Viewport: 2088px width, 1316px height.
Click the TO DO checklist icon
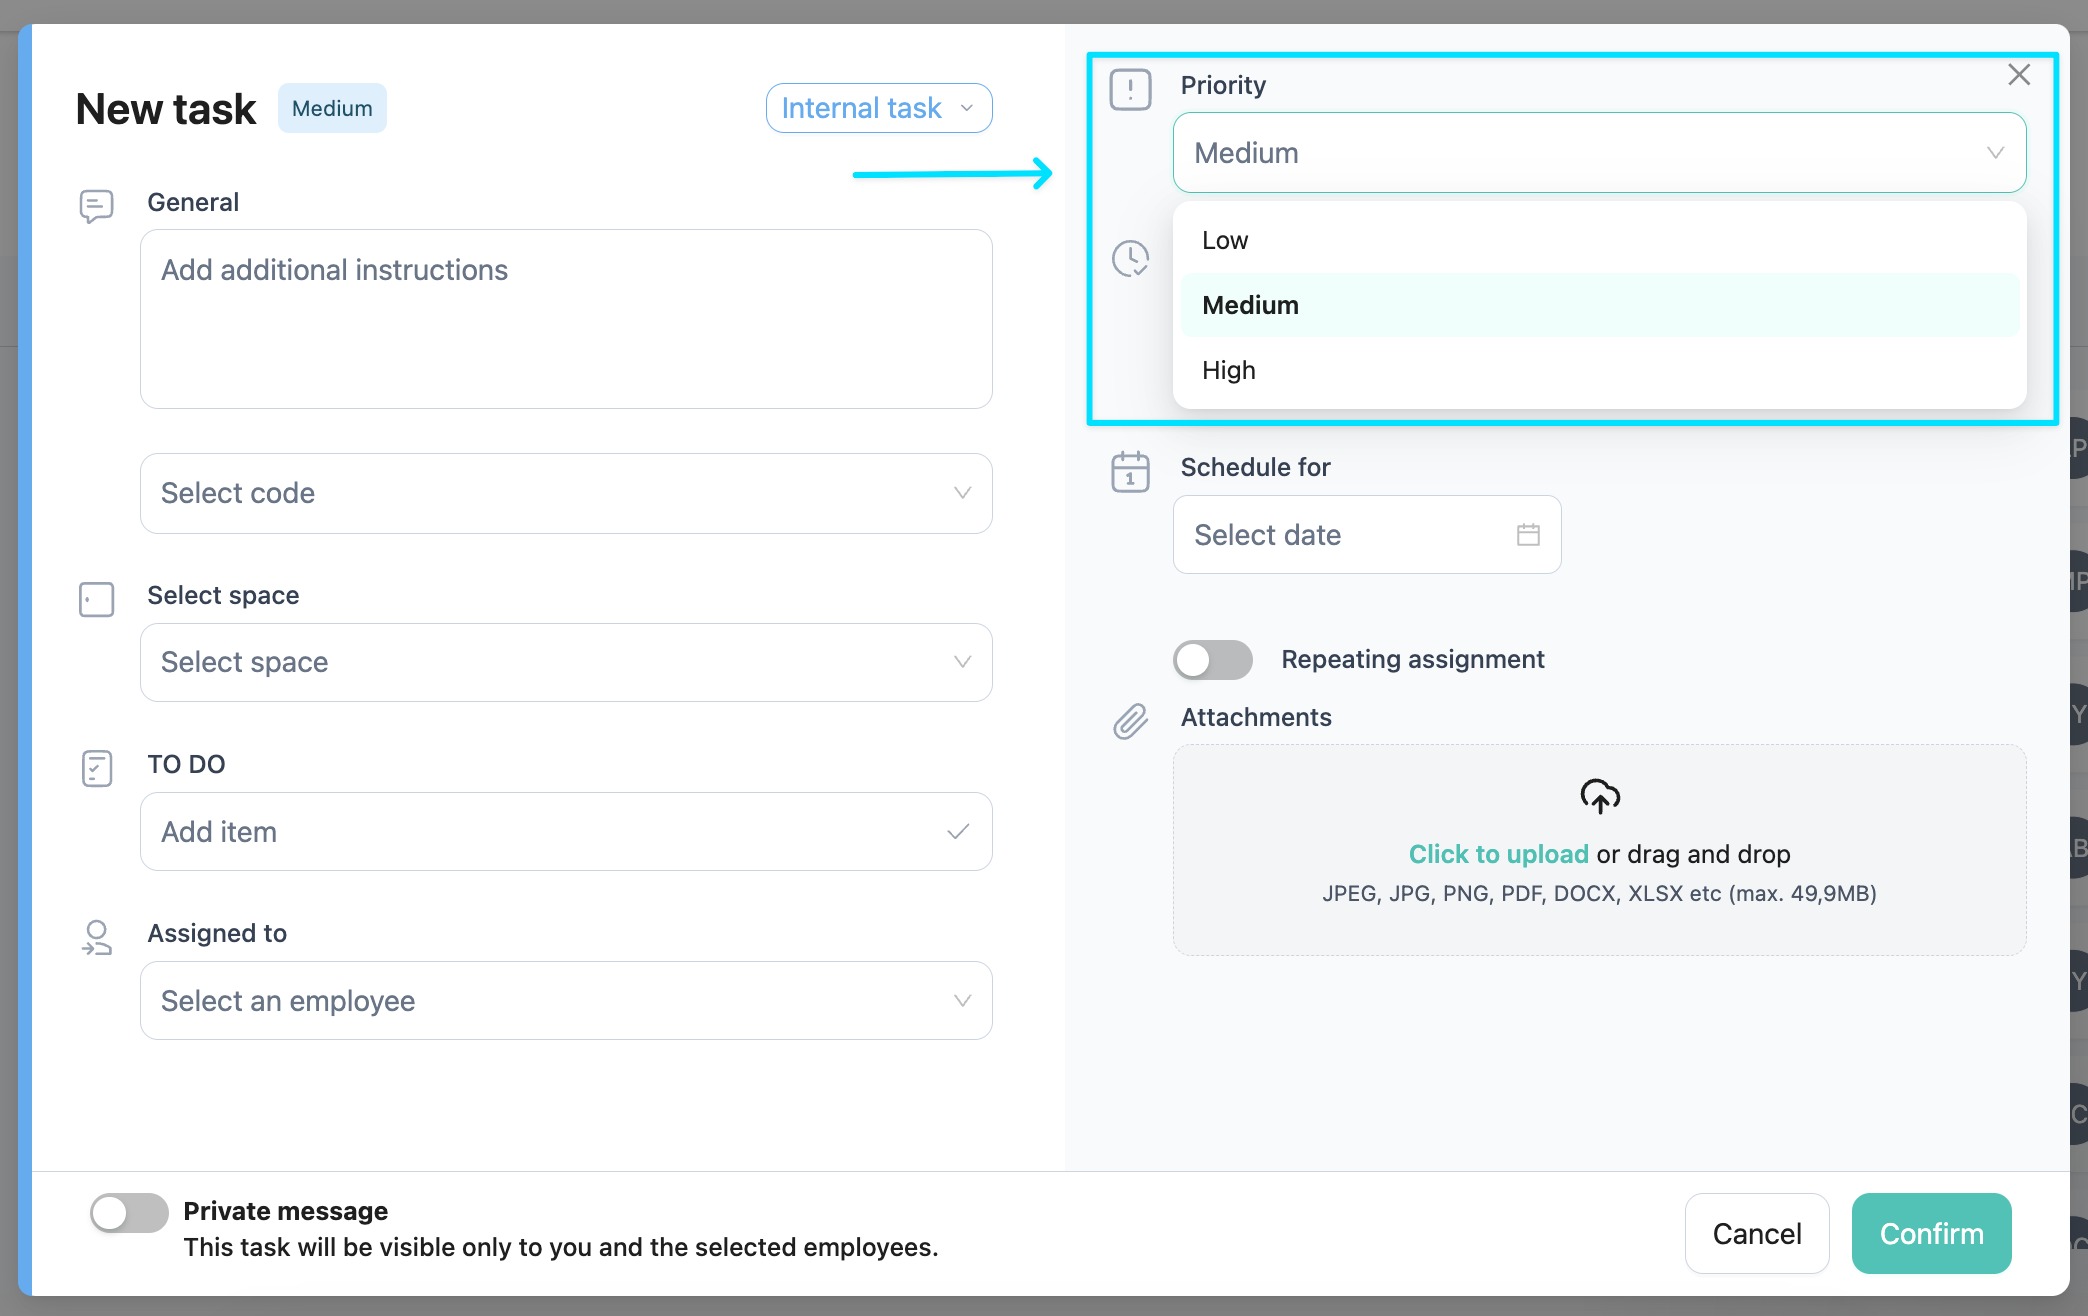(96, 768)
